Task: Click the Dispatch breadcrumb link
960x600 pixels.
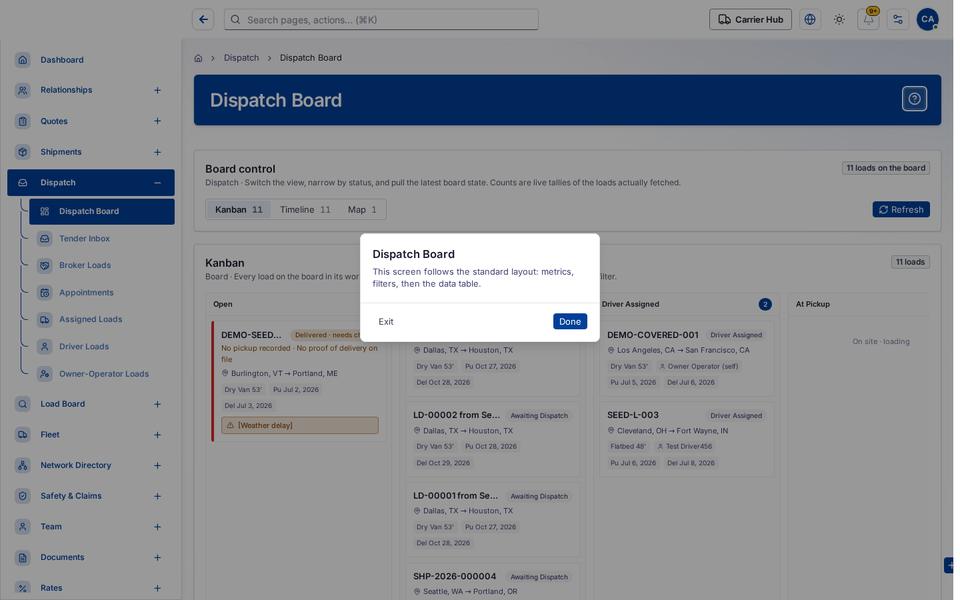Action: pyautogui.click(x=241, y=58)
